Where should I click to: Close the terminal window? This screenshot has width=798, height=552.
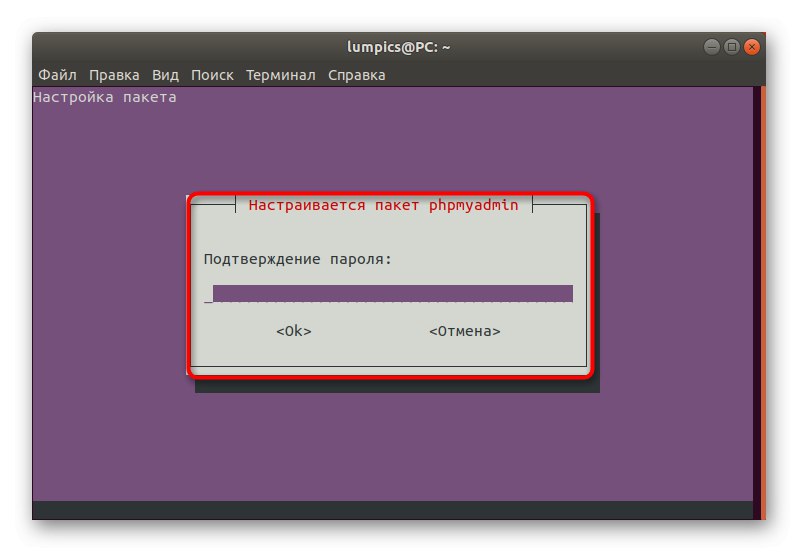pos(752,47)
